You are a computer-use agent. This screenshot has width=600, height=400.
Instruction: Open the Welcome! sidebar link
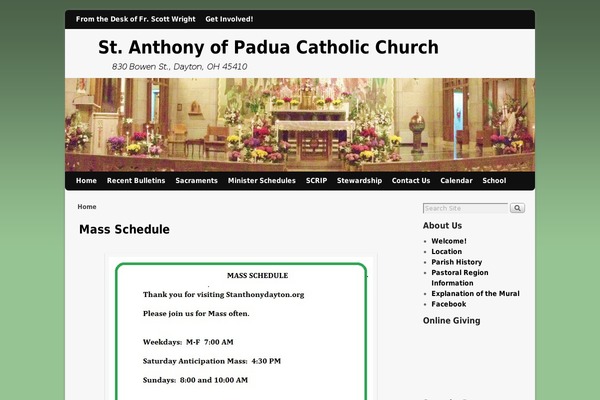coord(449,241)
